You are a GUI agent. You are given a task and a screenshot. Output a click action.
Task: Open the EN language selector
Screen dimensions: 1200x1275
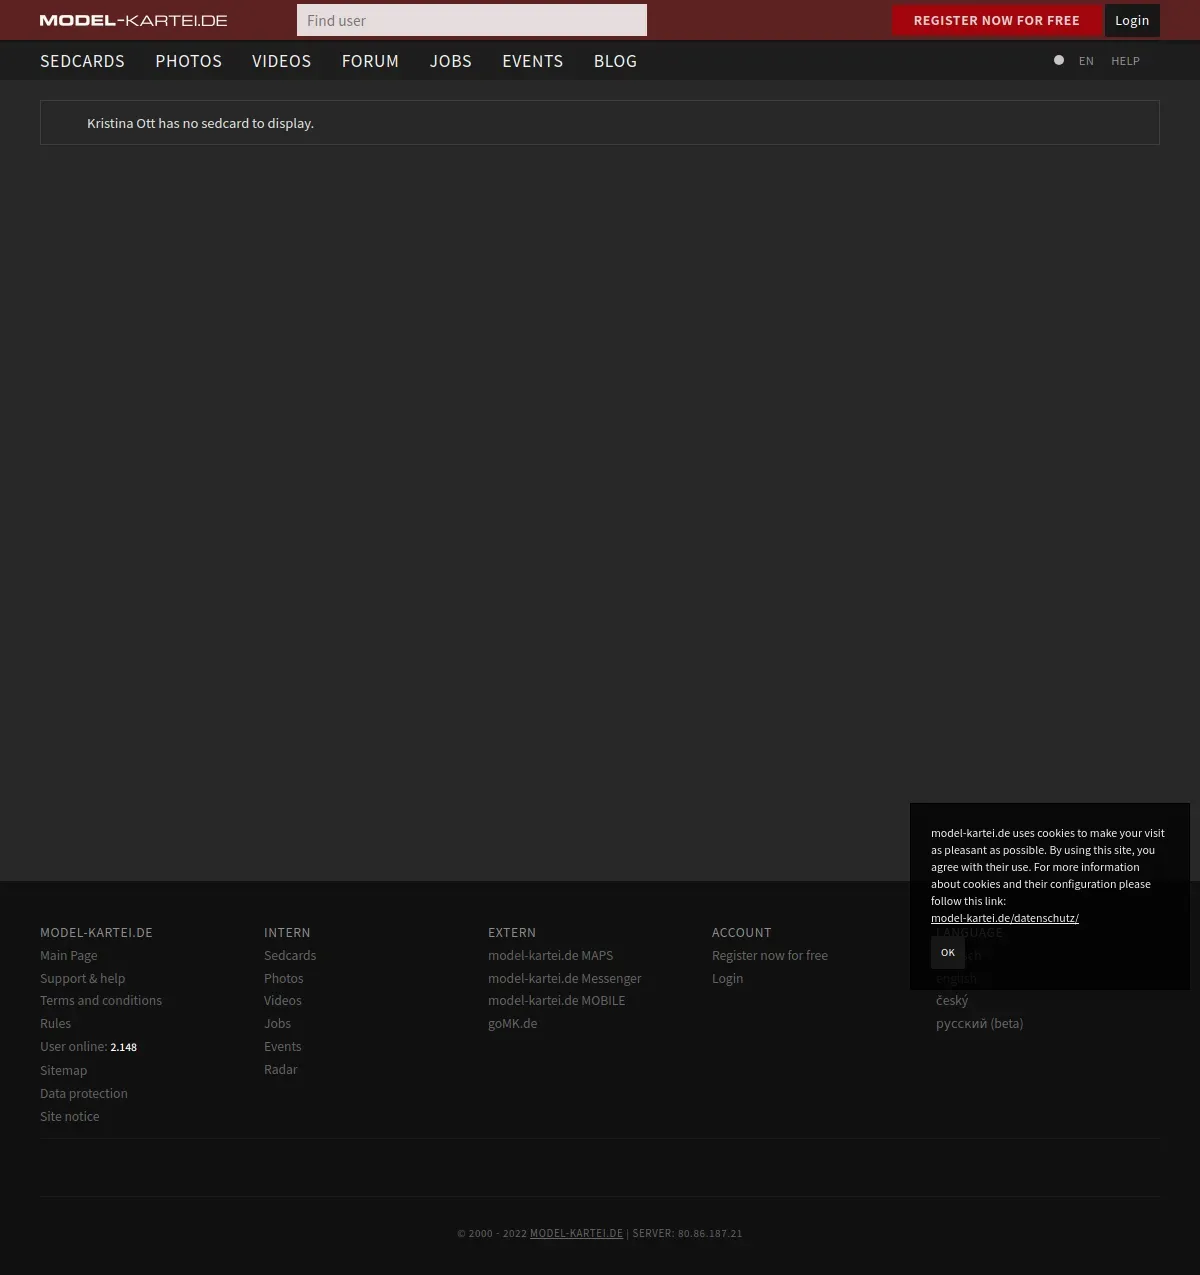[1086, 61]
